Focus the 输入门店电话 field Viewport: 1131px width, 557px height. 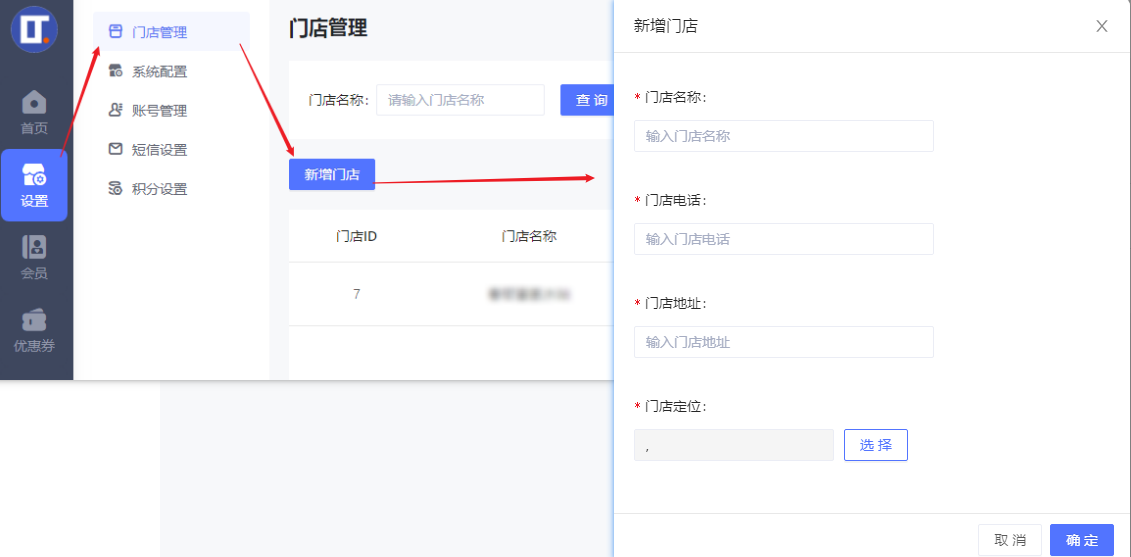pyautogui.click(x=783, y=239)
